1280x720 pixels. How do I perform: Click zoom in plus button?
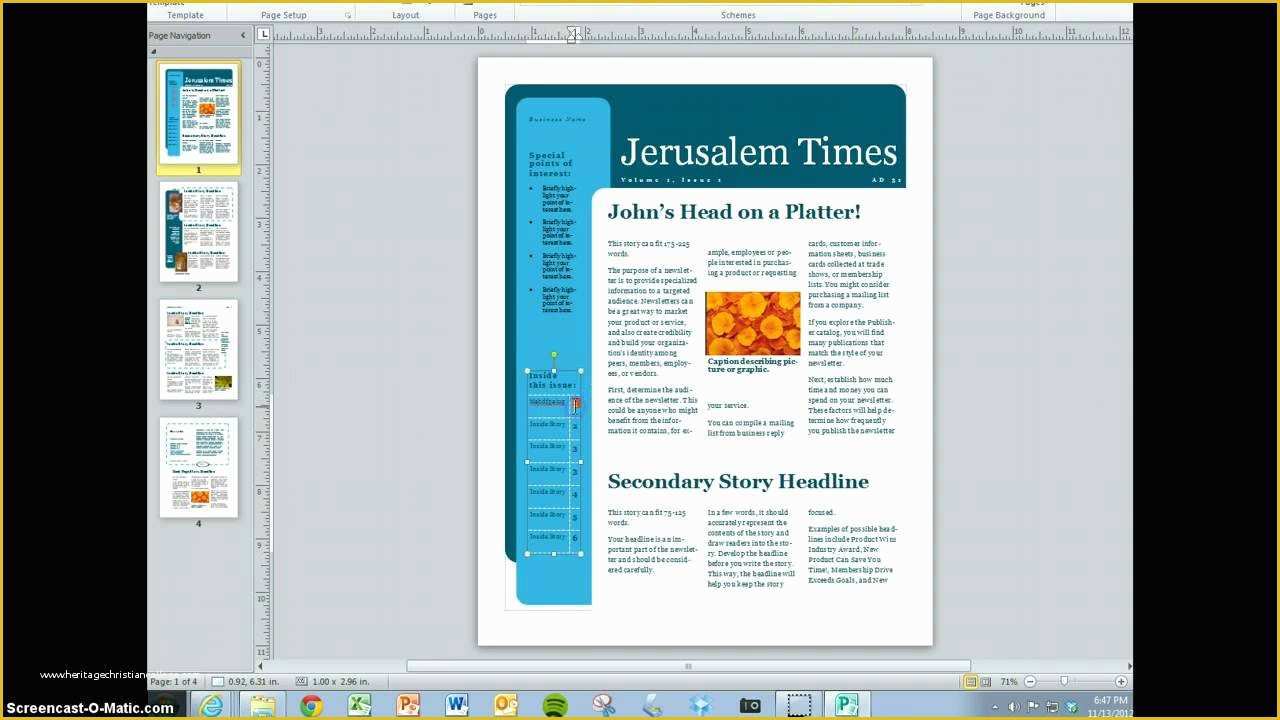pos(1121,682)
